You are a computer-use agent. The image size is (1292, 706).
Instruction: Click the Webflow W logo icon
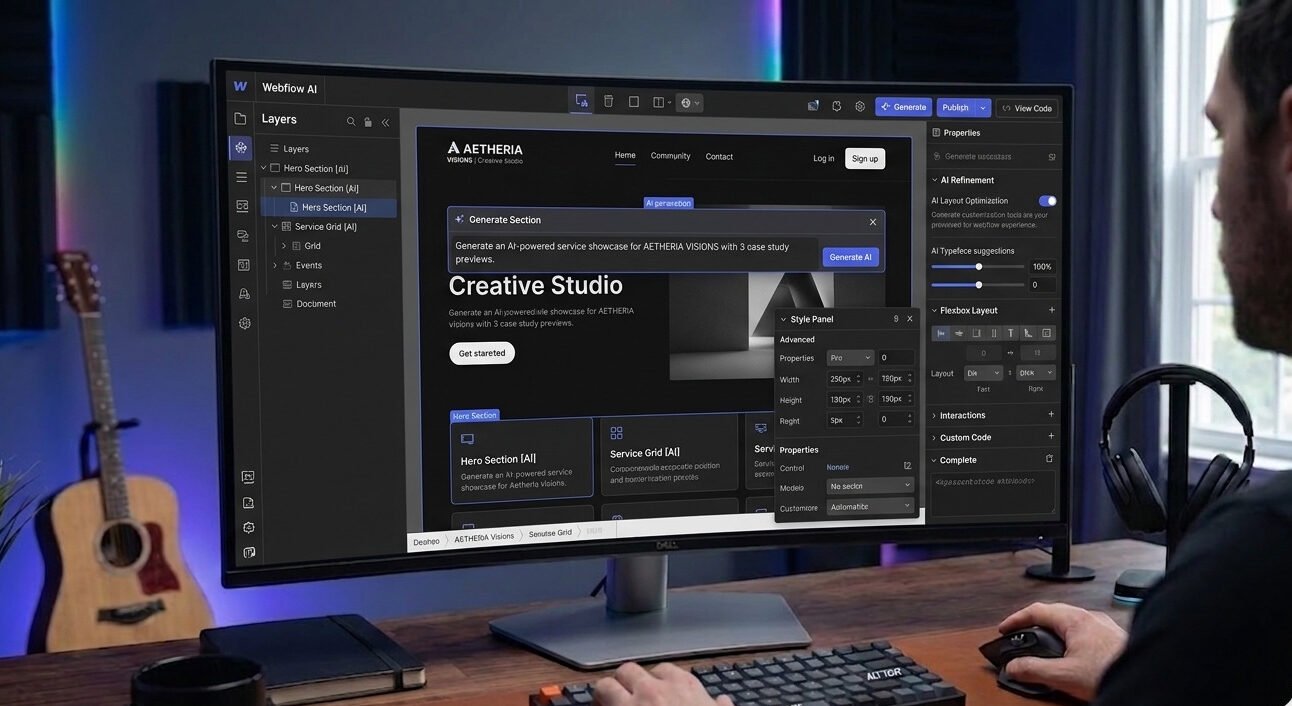(x=240, y=87)
